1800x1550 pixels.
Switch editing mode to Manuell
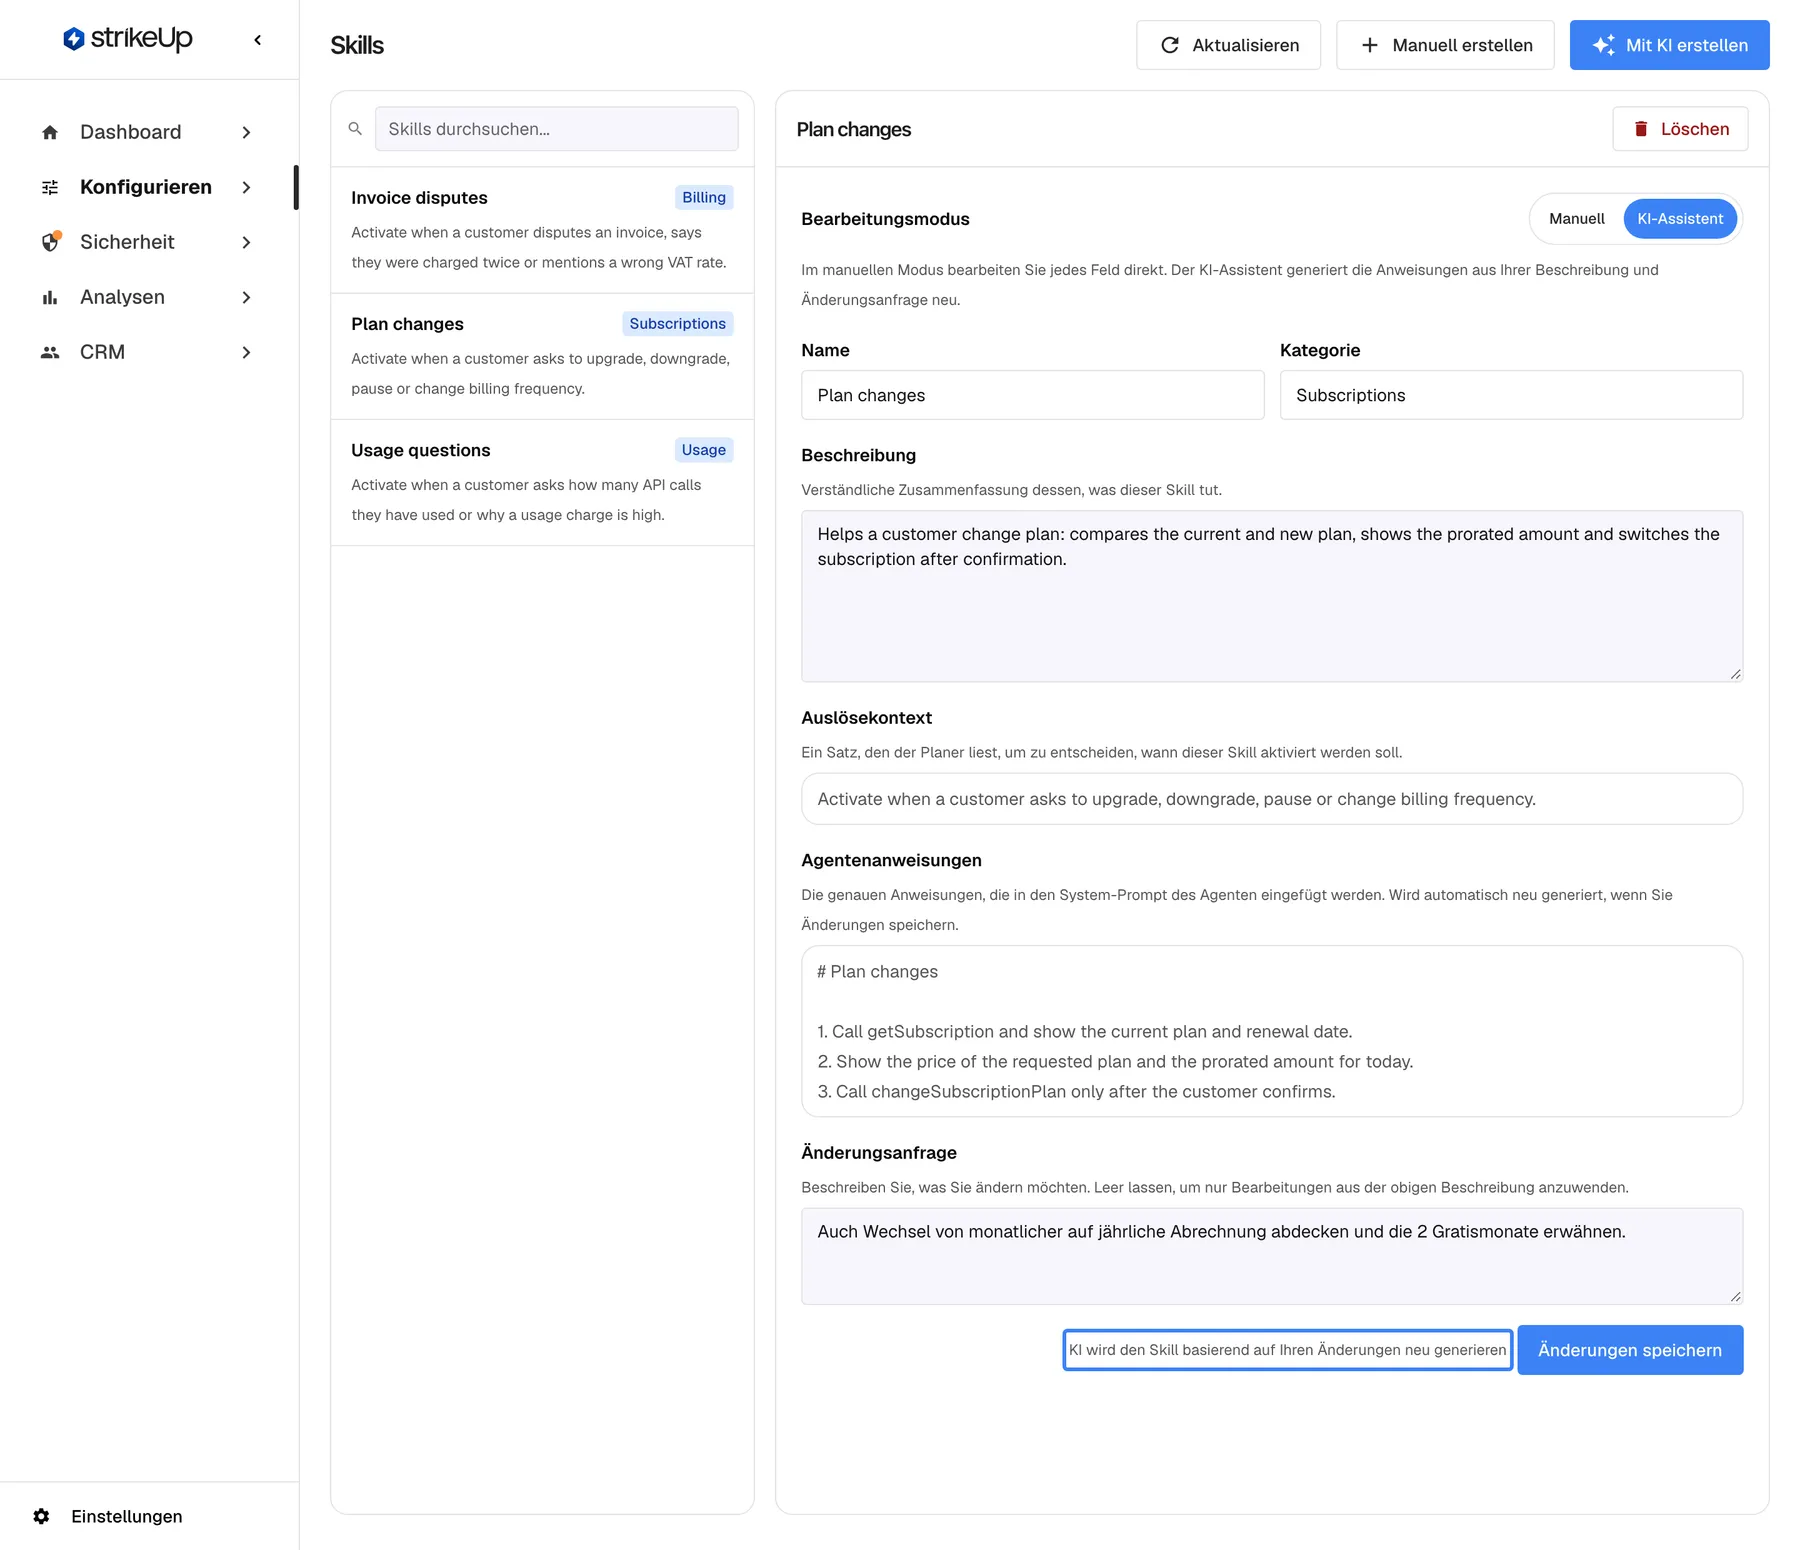(1576, 219)
